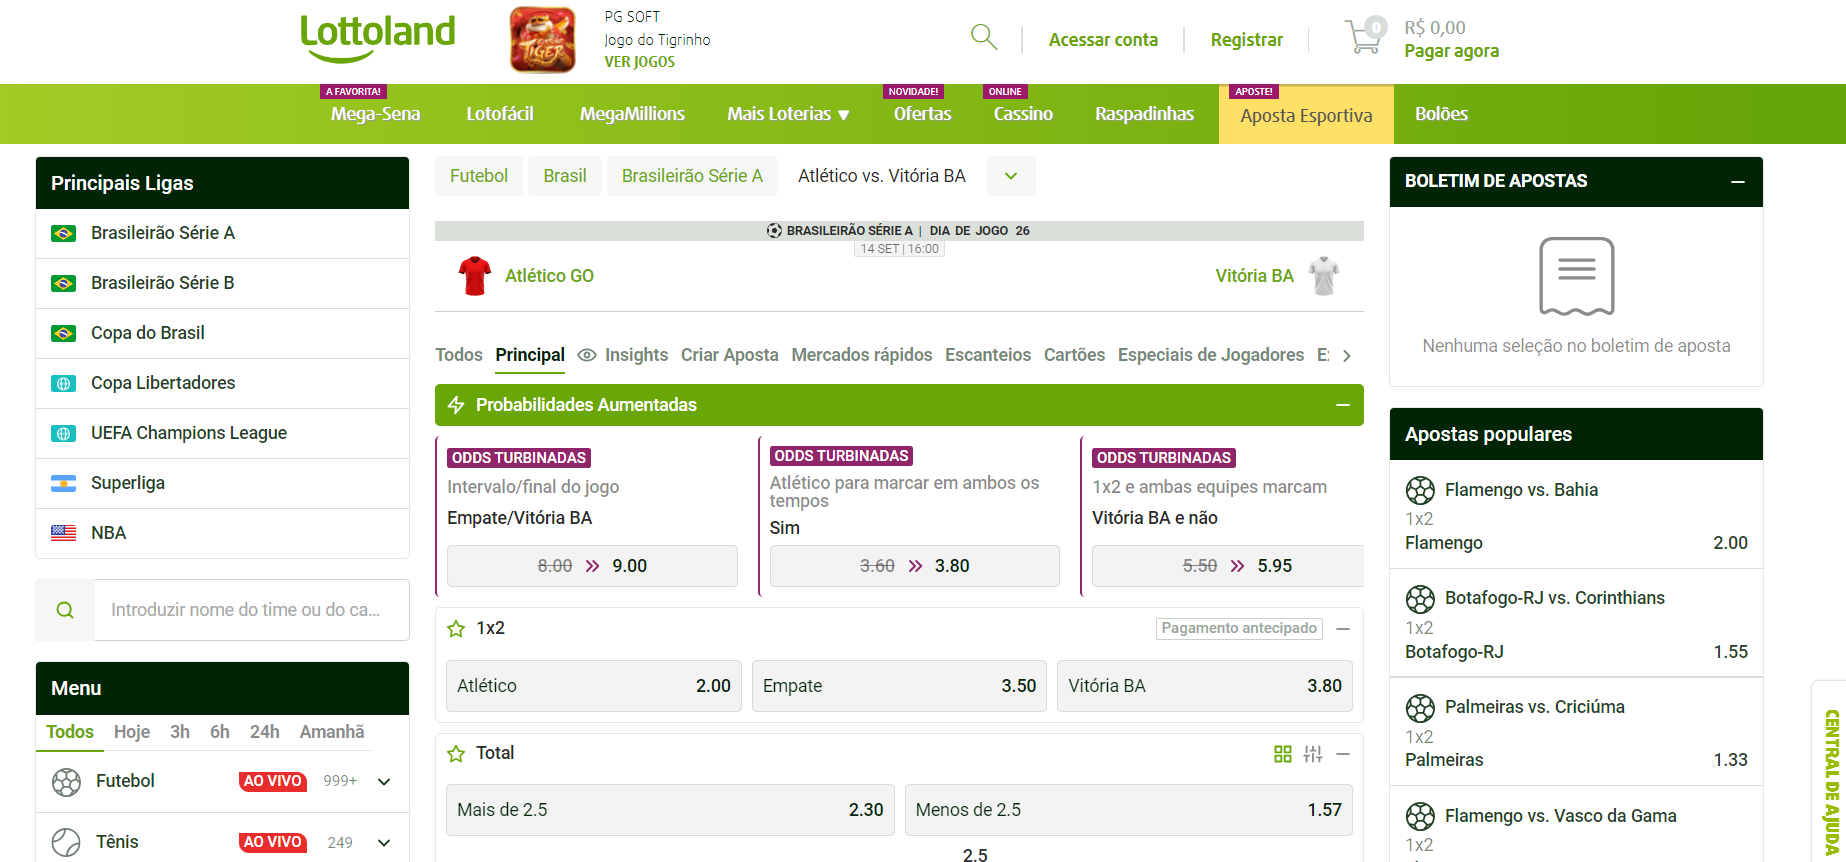Click soccer ball icon for Palmeiras vs. Criciúma
1846x862 pixels.
[1420, 707]
